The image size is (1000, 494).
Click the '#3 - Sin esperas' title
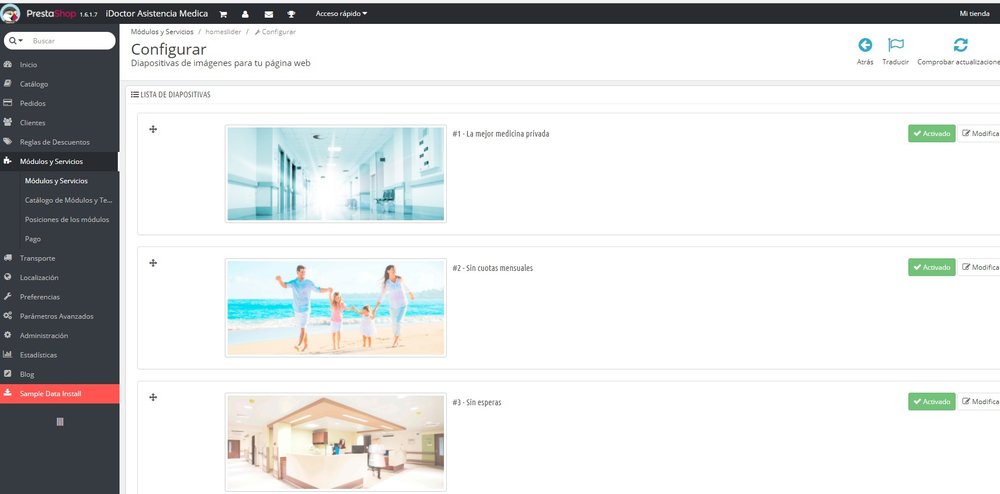click(x=476, y=403)
